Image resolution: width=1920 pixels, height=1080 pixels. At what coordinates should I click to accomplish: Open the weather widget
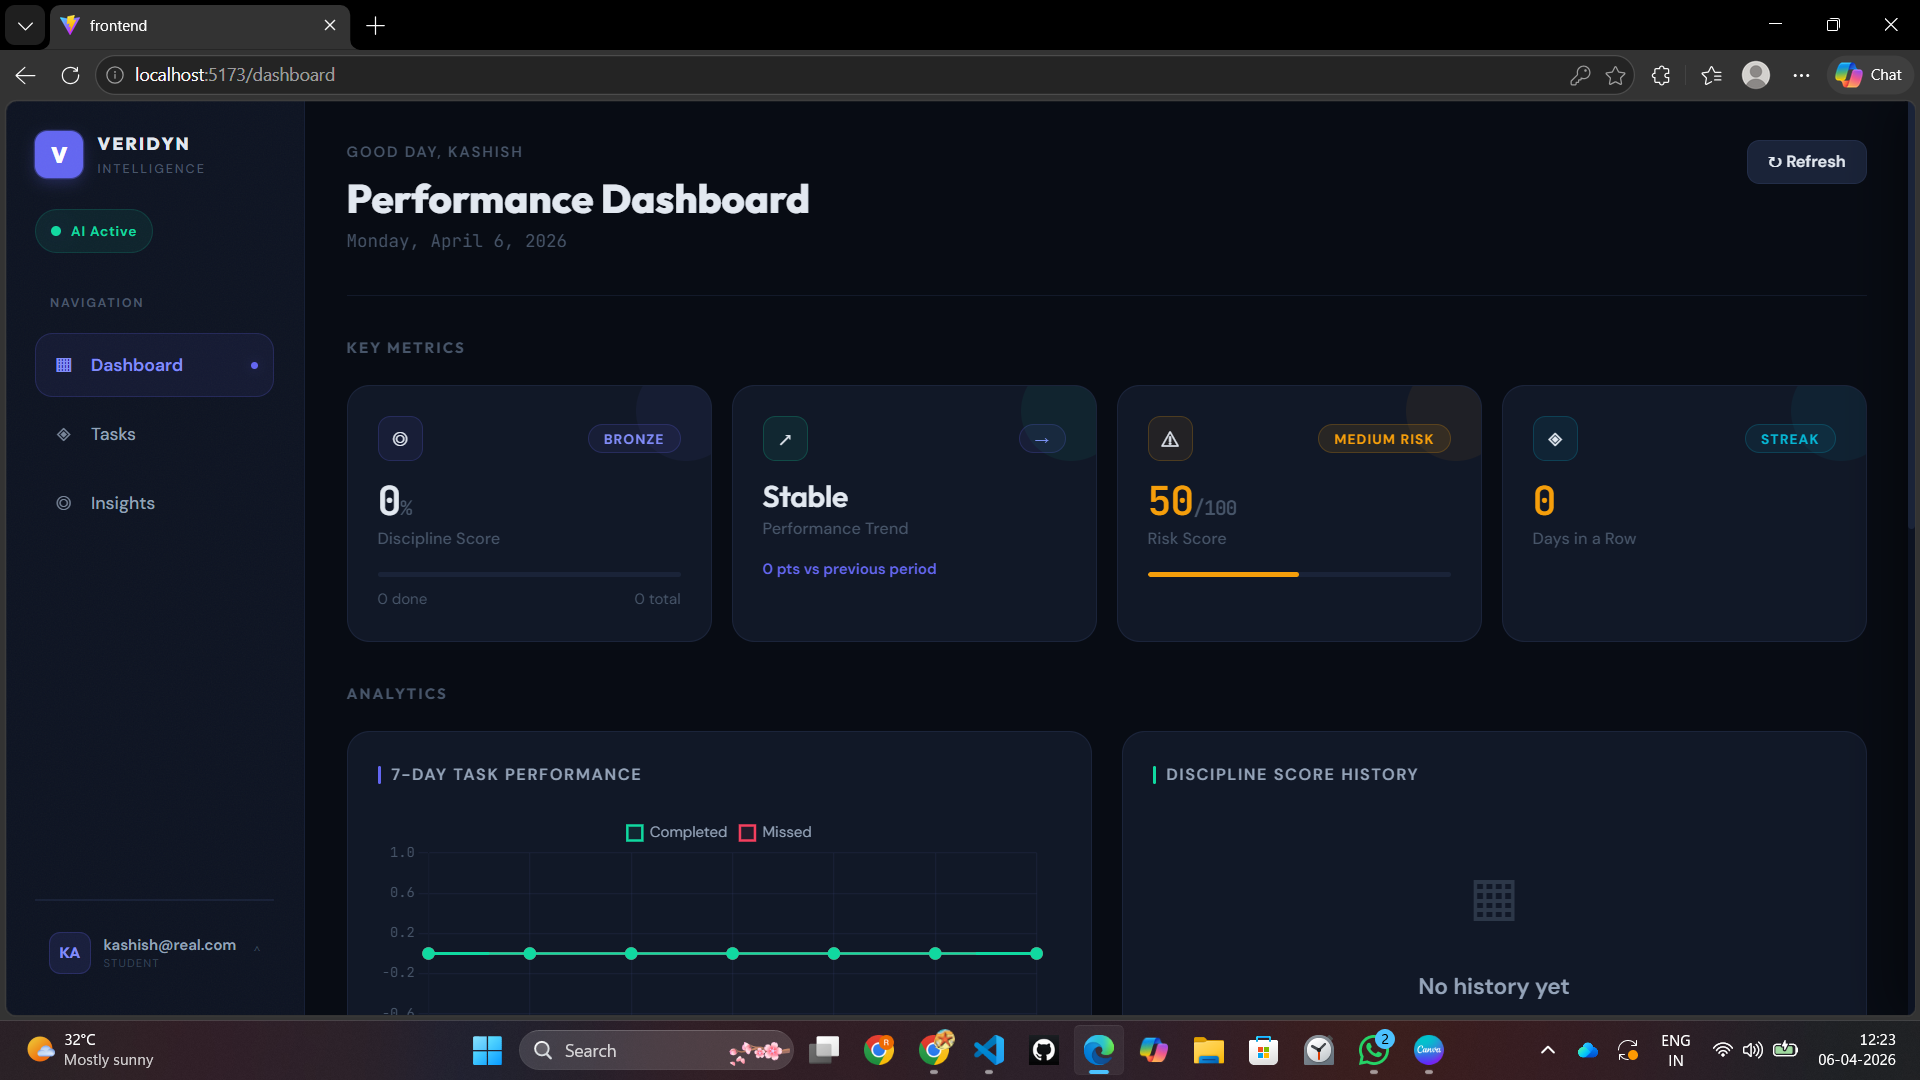pos(90,1050)
